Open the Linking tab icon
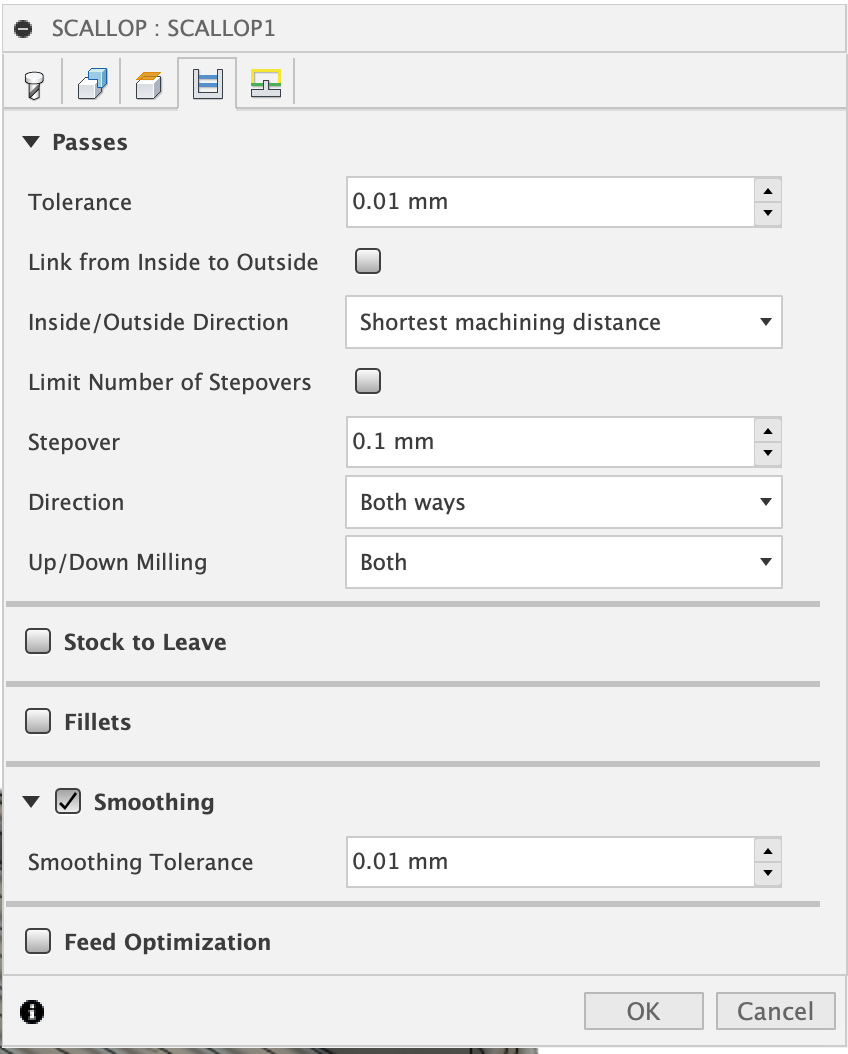This screenshot has width=848, height=1054. (x=265, y=84)
